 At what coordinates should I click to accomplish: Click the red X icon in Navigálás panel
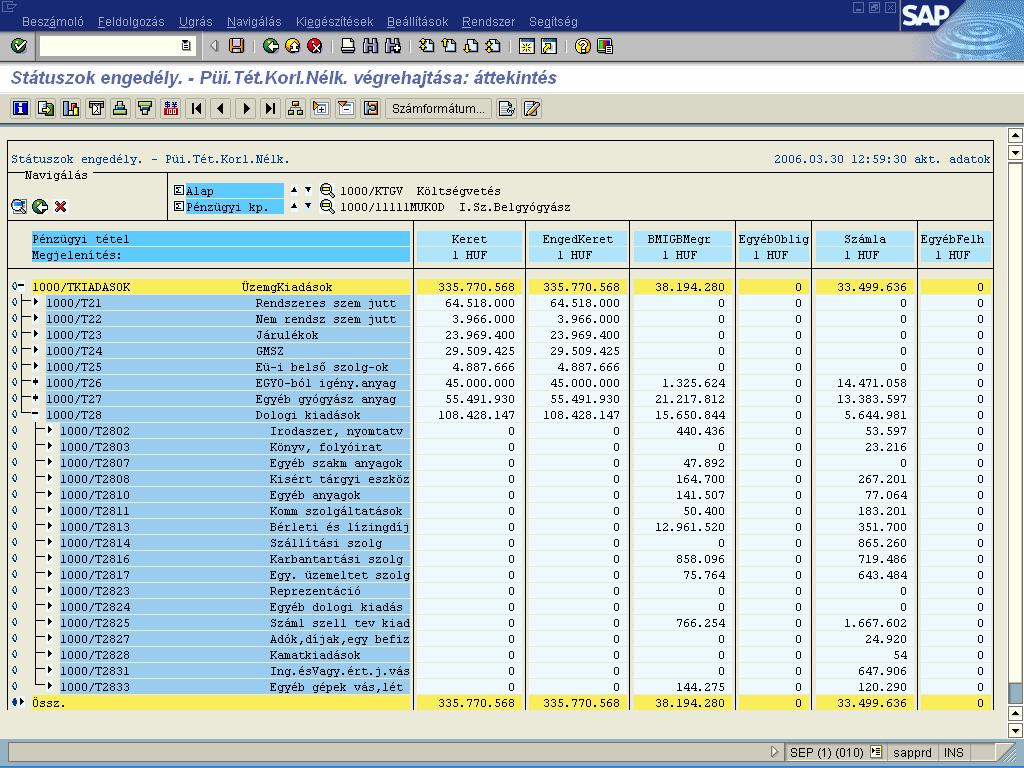[x=61, y=207]
